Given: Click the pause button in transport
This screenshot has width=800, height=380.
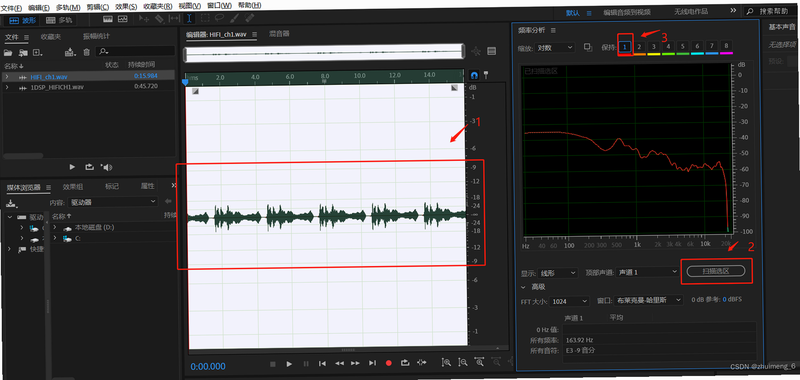Looking at the screenshot, I should 306,364.
